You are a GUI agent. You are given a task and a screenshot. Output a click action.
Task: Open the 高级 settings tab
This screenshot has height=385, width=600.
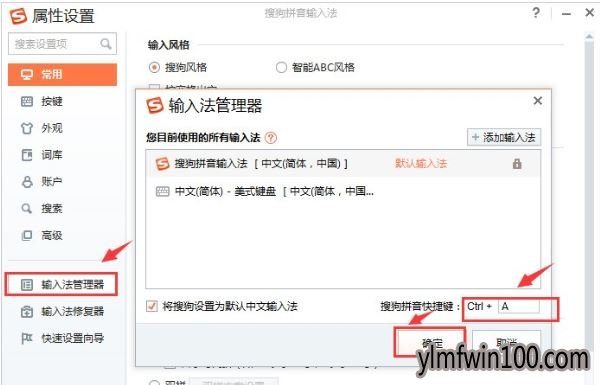pyautogui.click(x=62, y=235)
